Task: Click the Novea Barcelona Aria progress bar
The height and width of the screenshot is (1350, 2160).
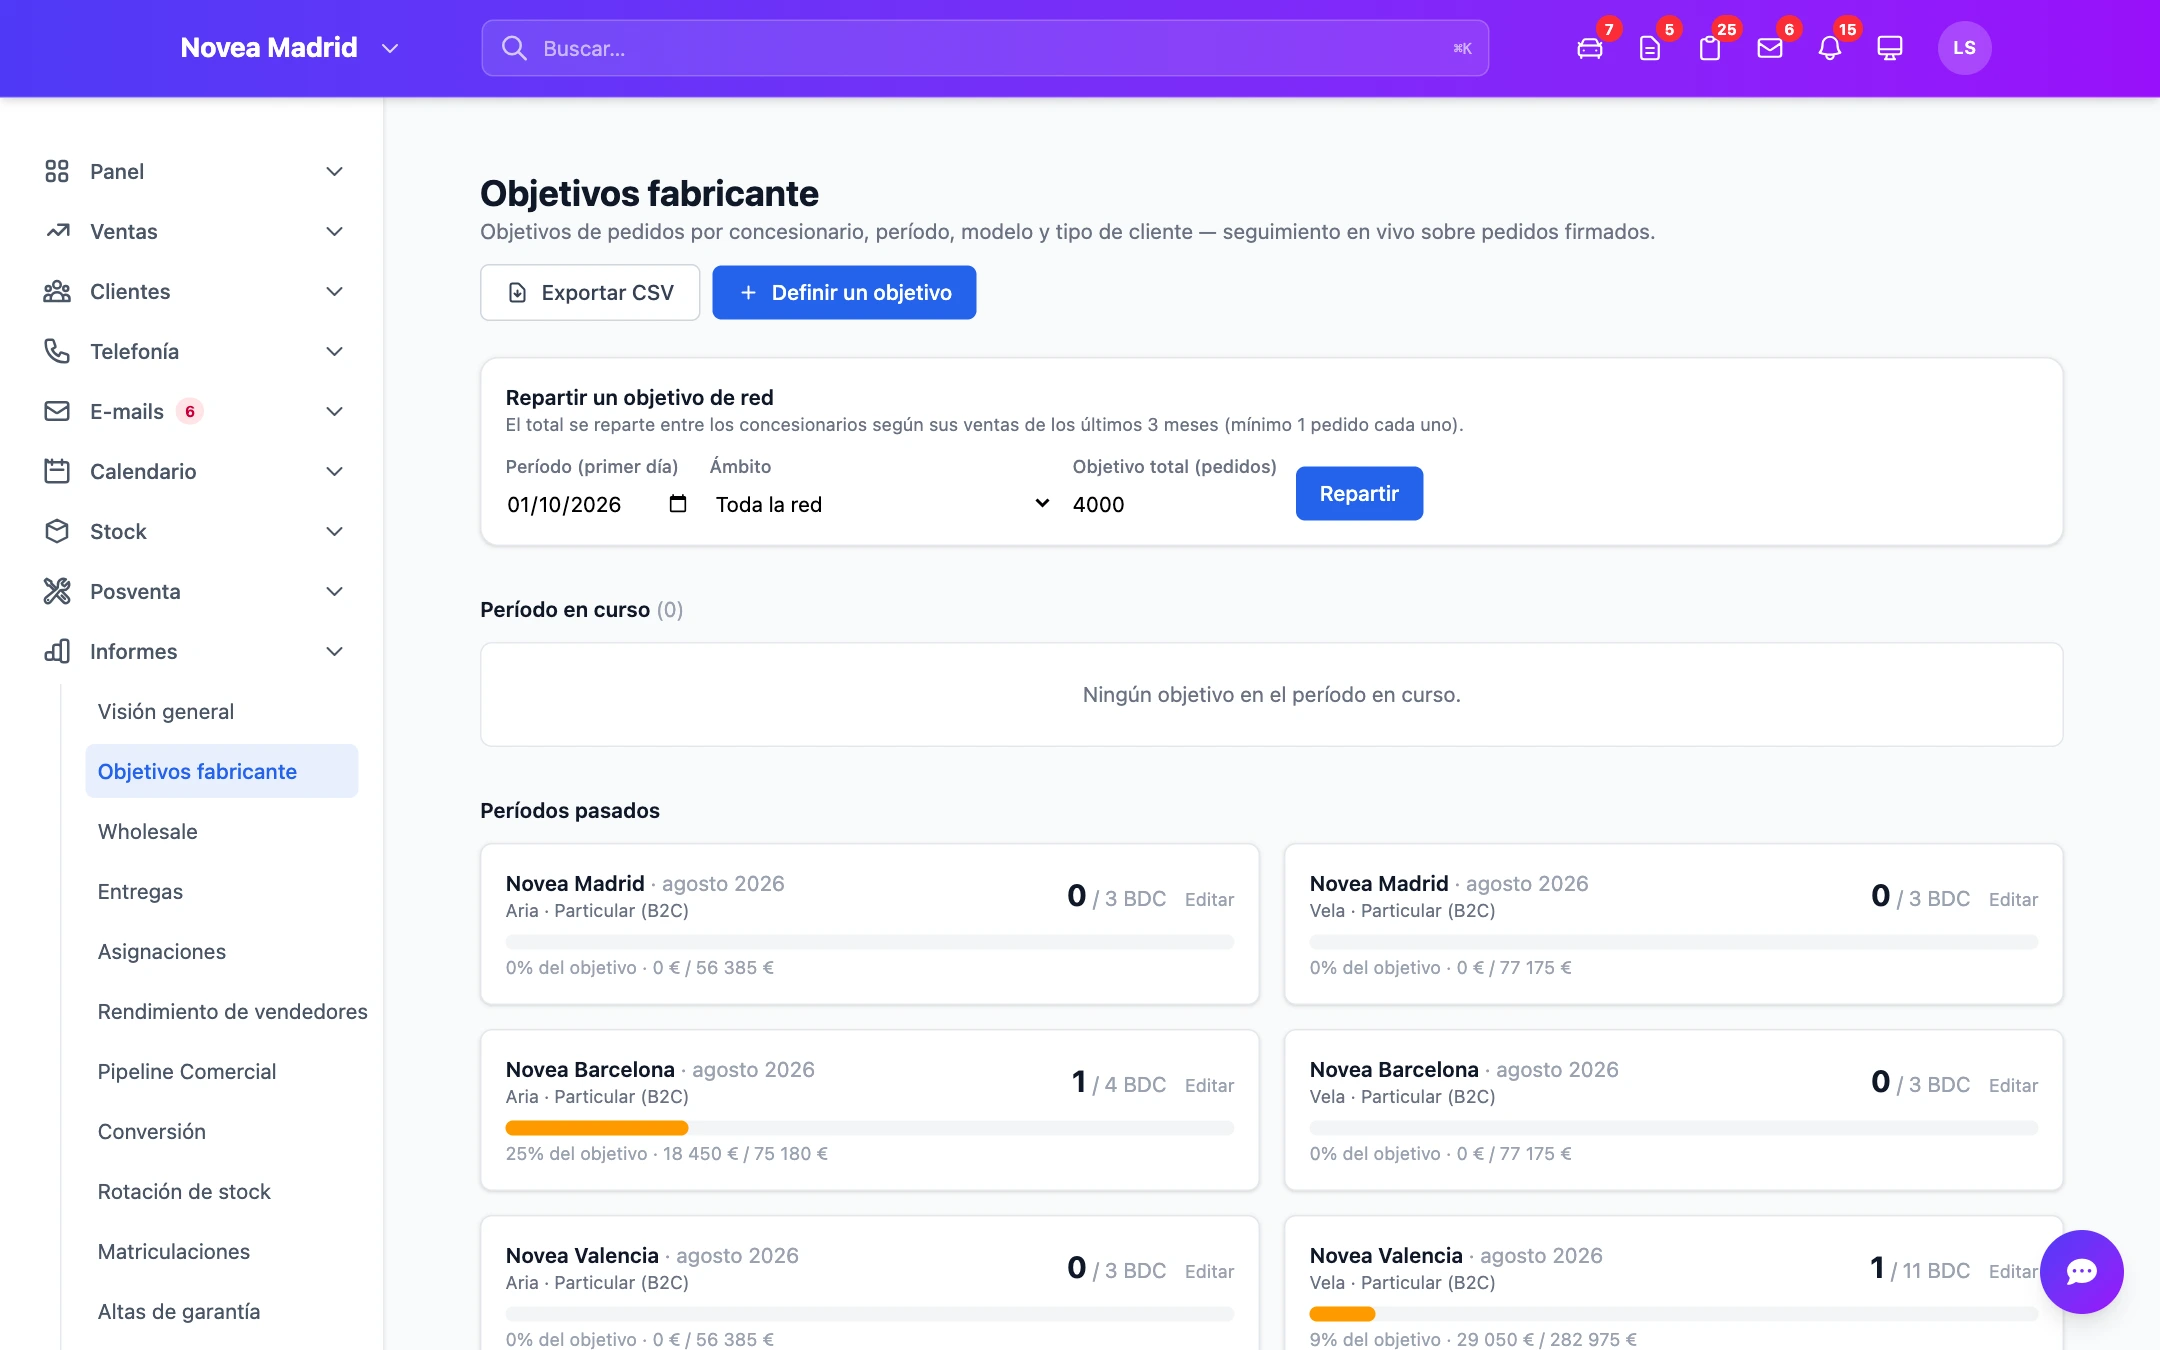Action: (x=870, y=1128)
